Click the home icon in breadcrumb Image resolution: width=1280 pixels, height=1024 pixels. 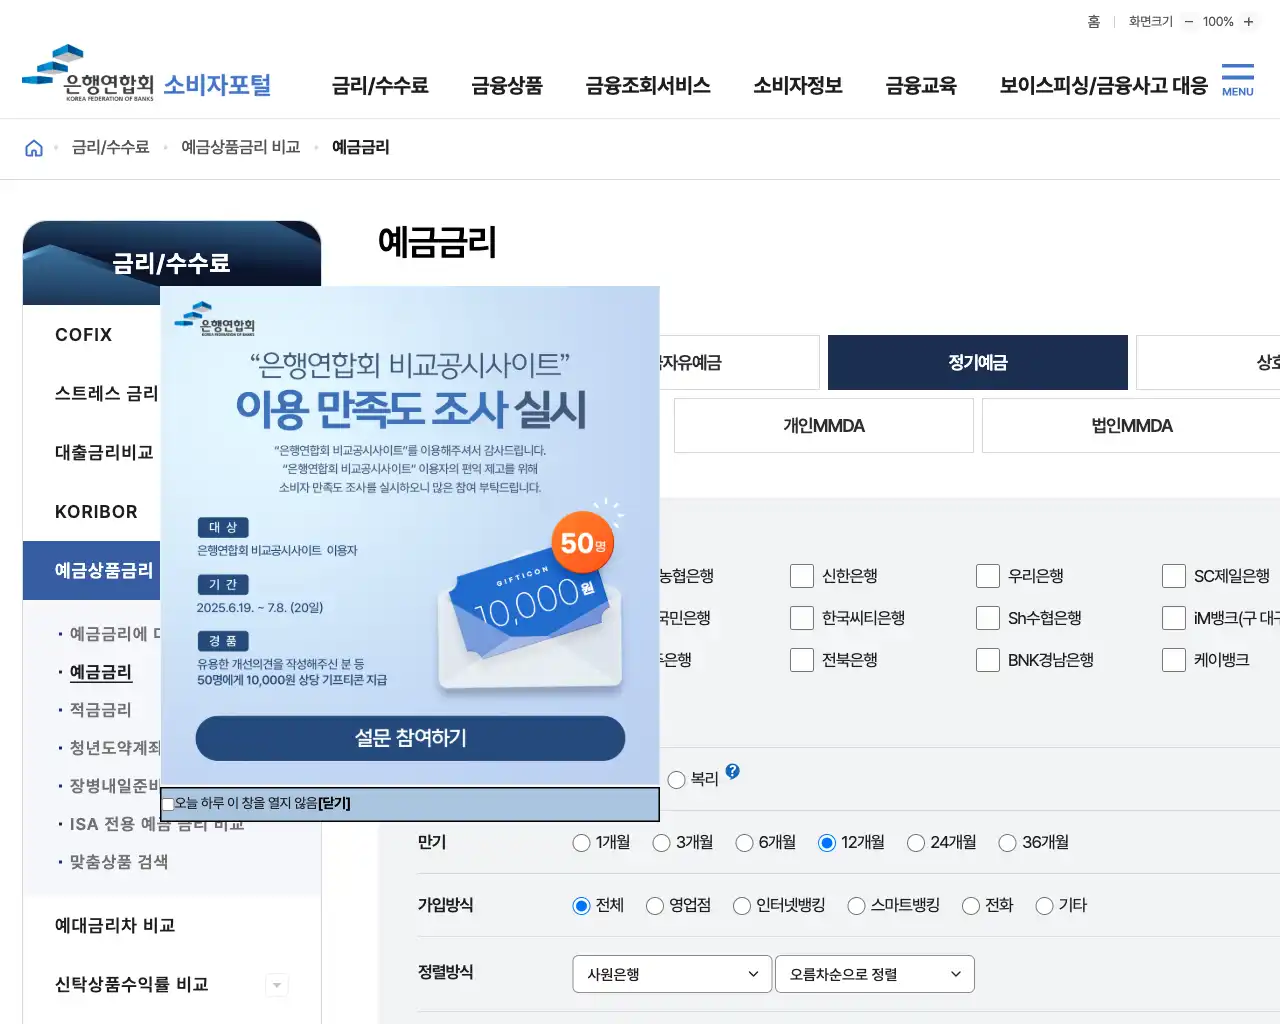tap(34, 148)
